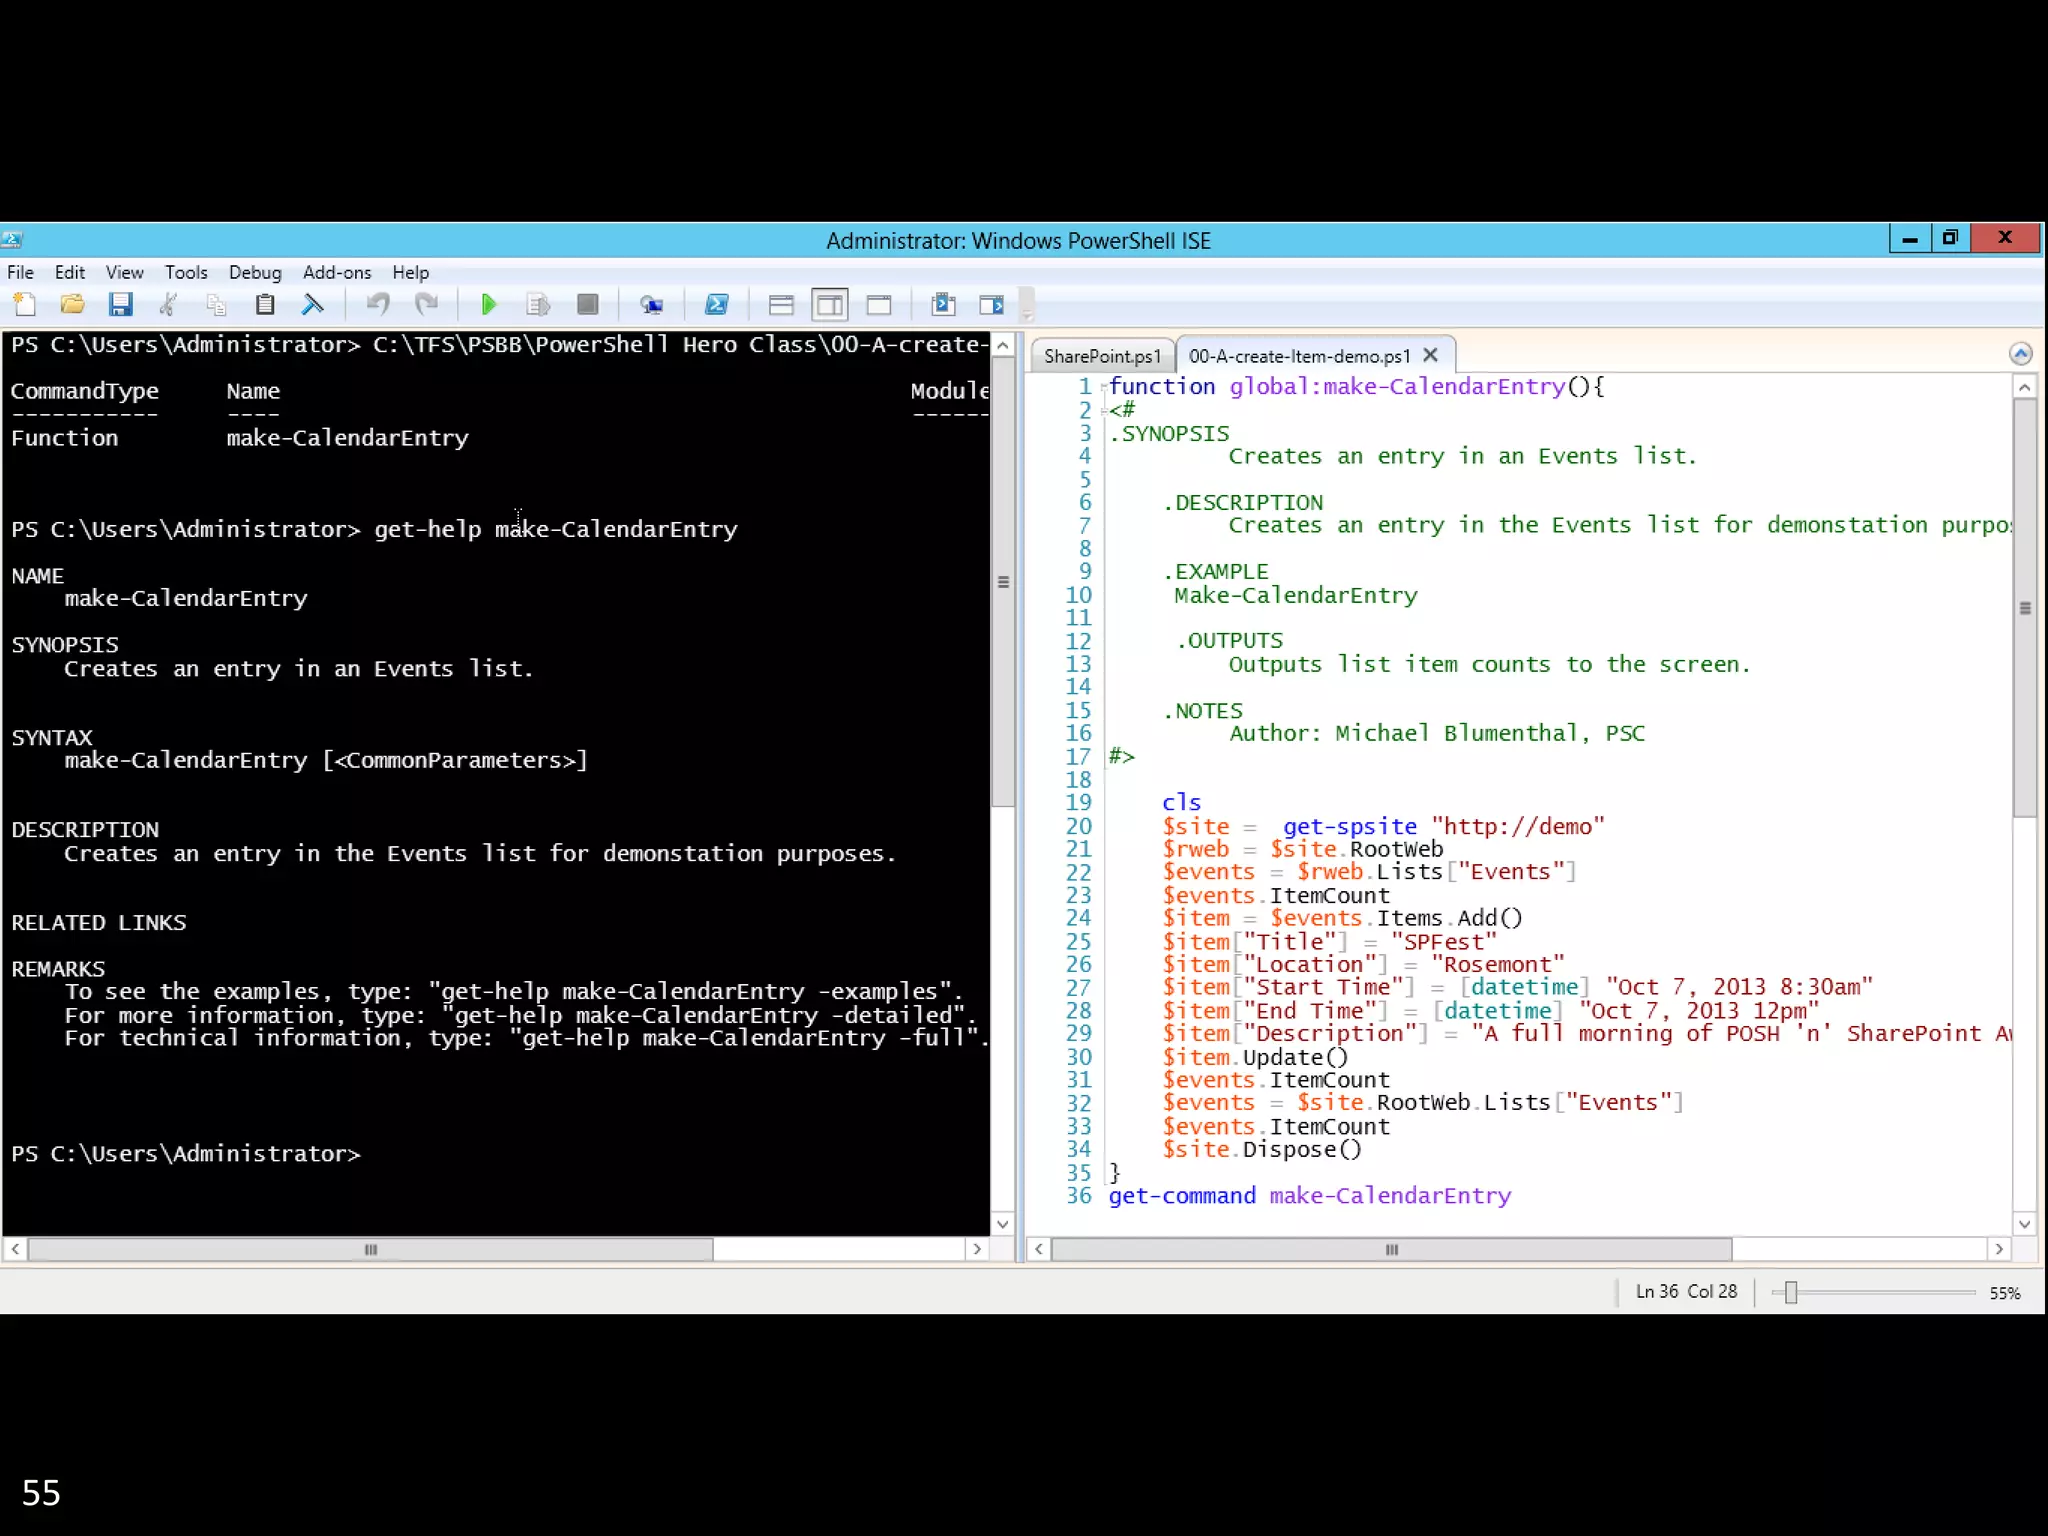Viewport: 2048px width, 1536px height.
Task: Switch to the SharePoint.ps1 tab
Action: point(1102,356)
